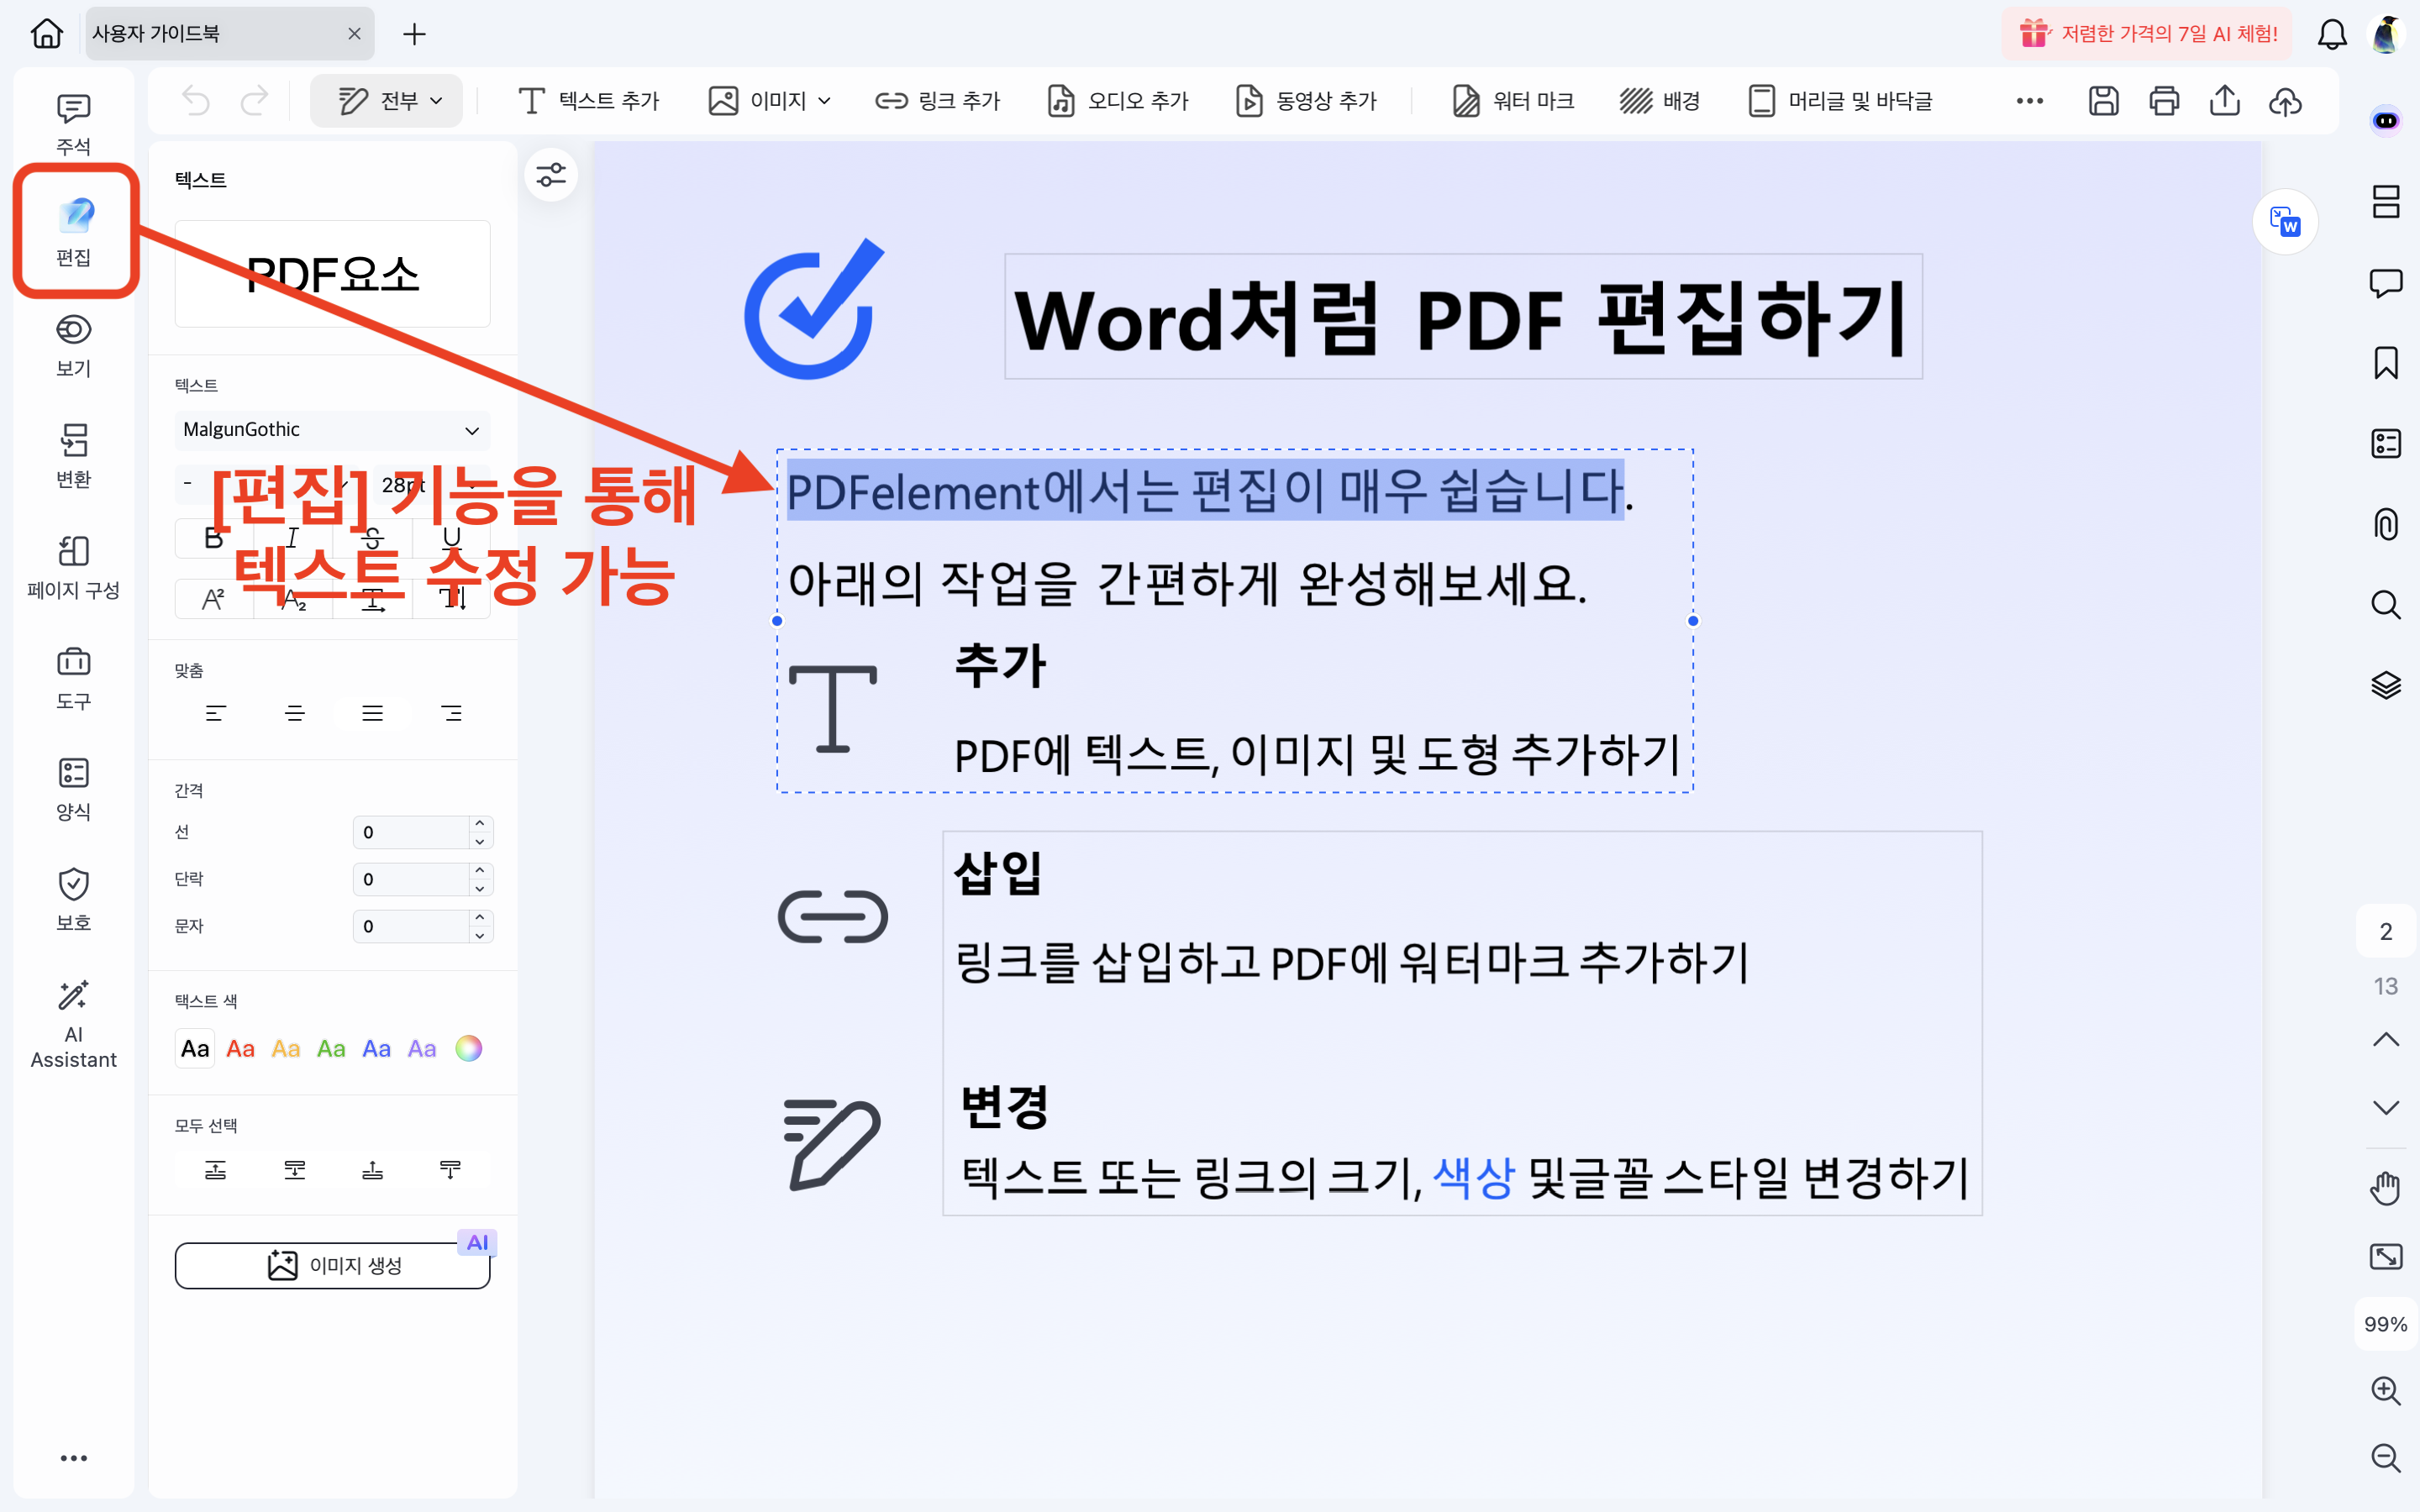This screenshot has width=2420, height=1512.
Task: Click the print icon in toolbar
Action: 2164,101
